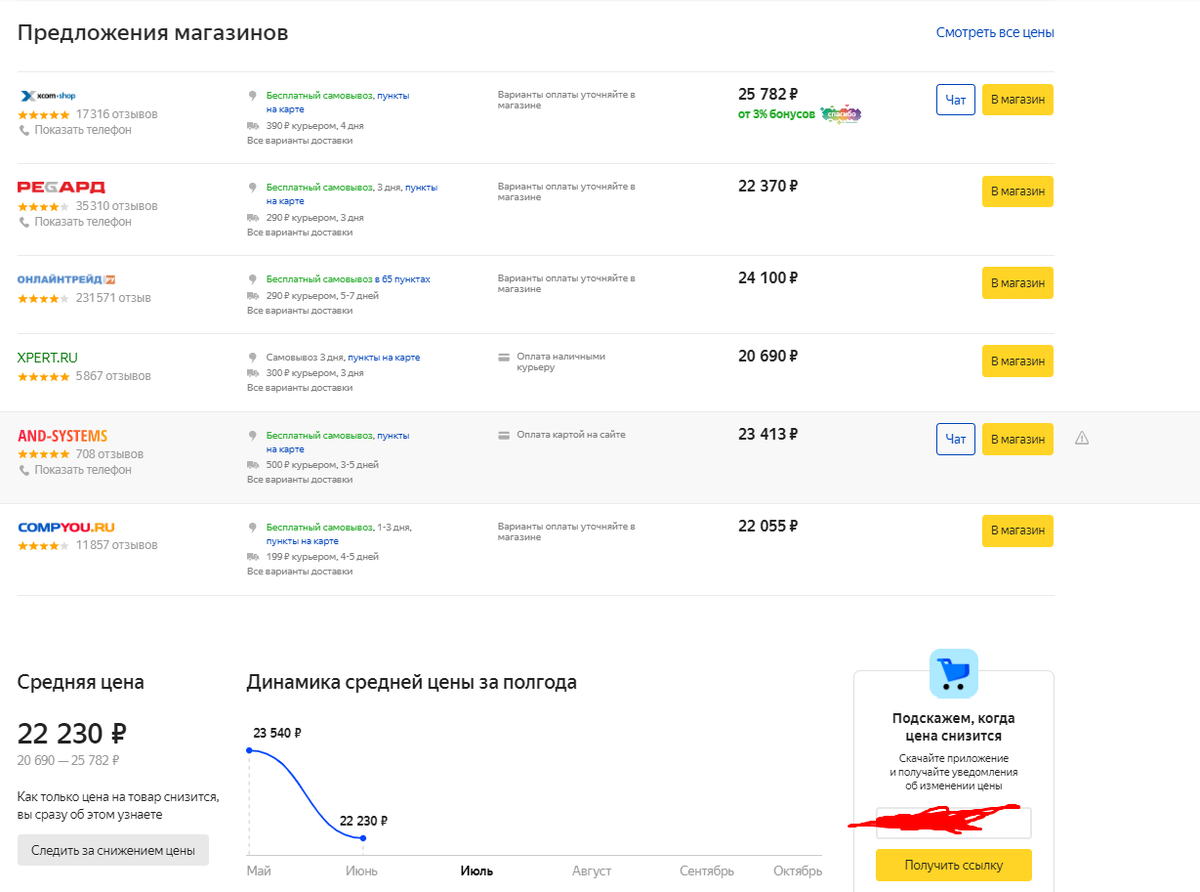Show pickup points on map for Регард
This screenshot has height=892, width=1200.
coord(351,194)
